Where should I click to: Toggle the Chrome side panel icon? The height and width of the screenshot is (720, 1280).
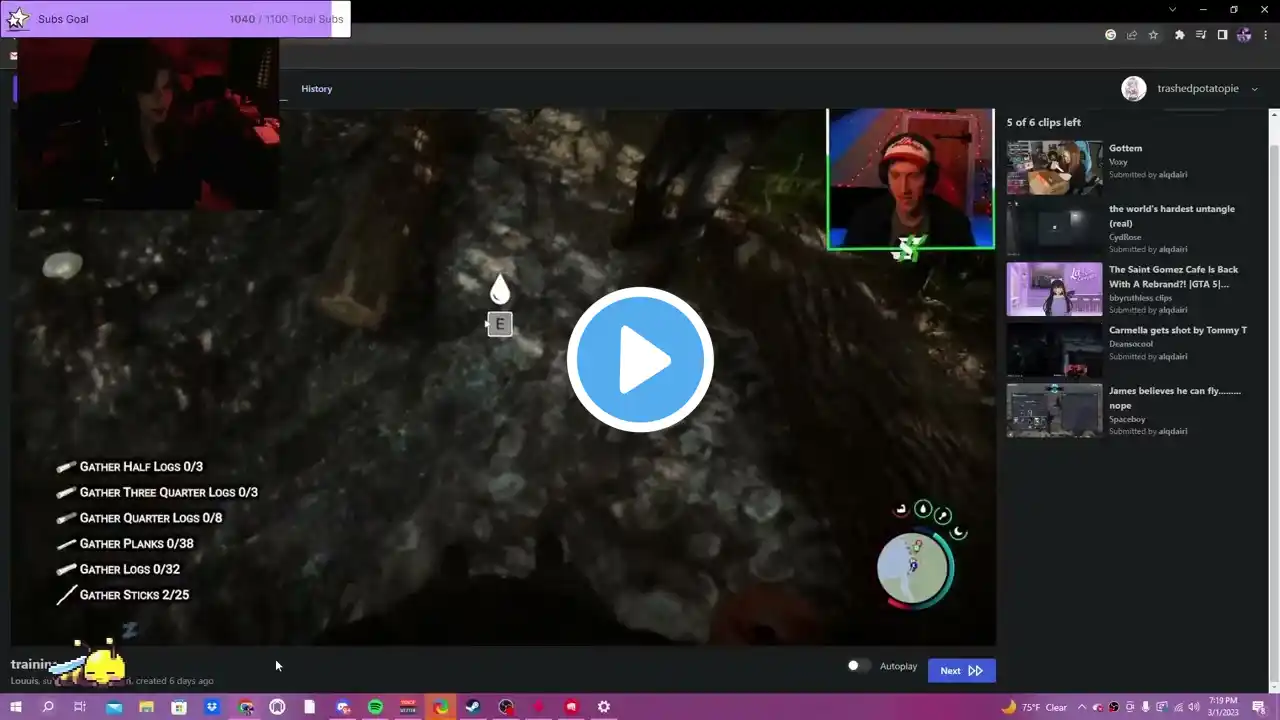(x=1222, y=35)
